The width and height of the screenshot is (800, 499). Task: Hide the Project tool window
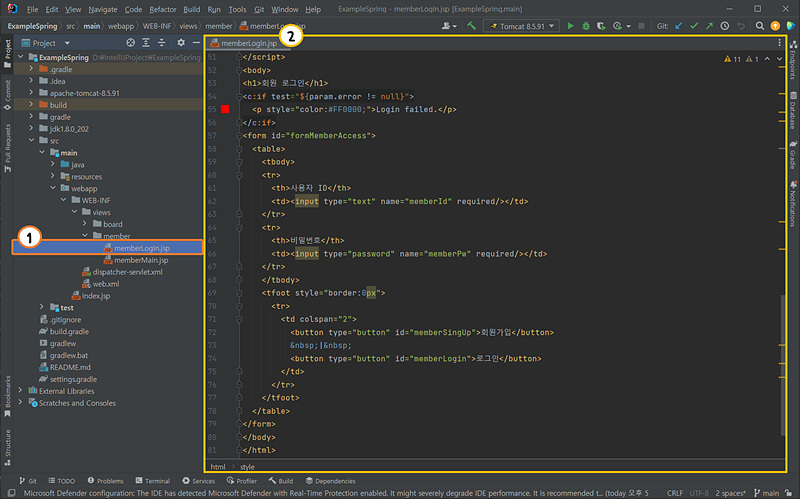tap(196, 43)
